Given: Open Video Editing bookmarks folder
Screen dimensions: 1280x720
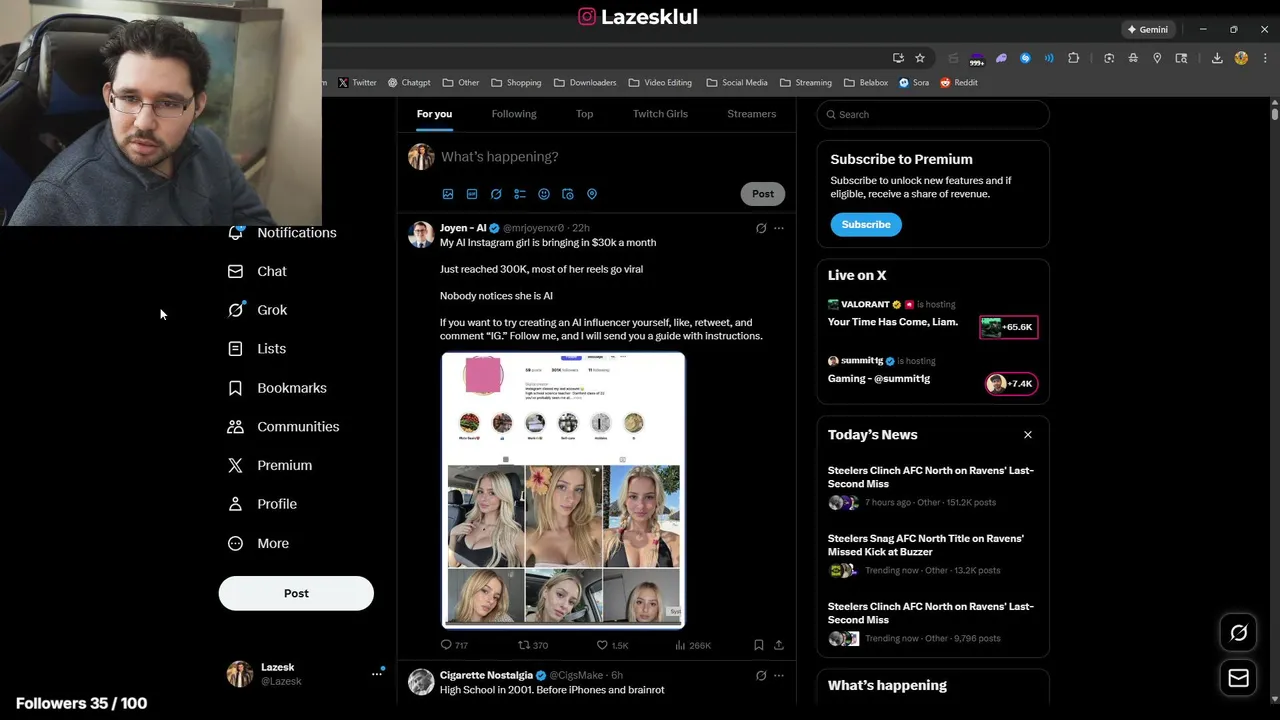Looking at the screenshot, I should pos(660,83).
